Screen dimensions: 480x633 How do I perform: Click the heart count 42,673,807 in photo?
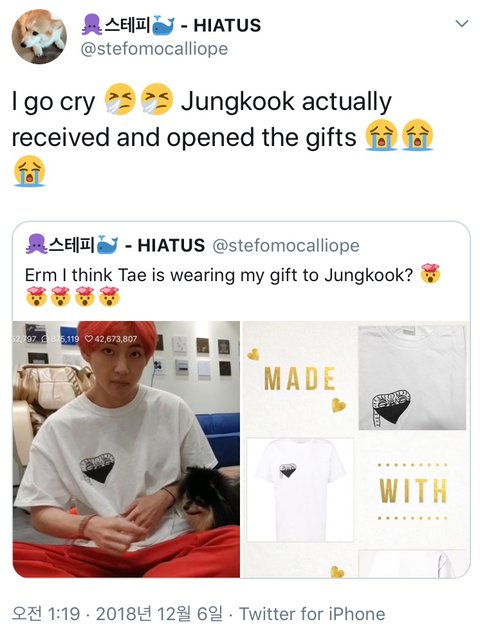coord(111,339)
